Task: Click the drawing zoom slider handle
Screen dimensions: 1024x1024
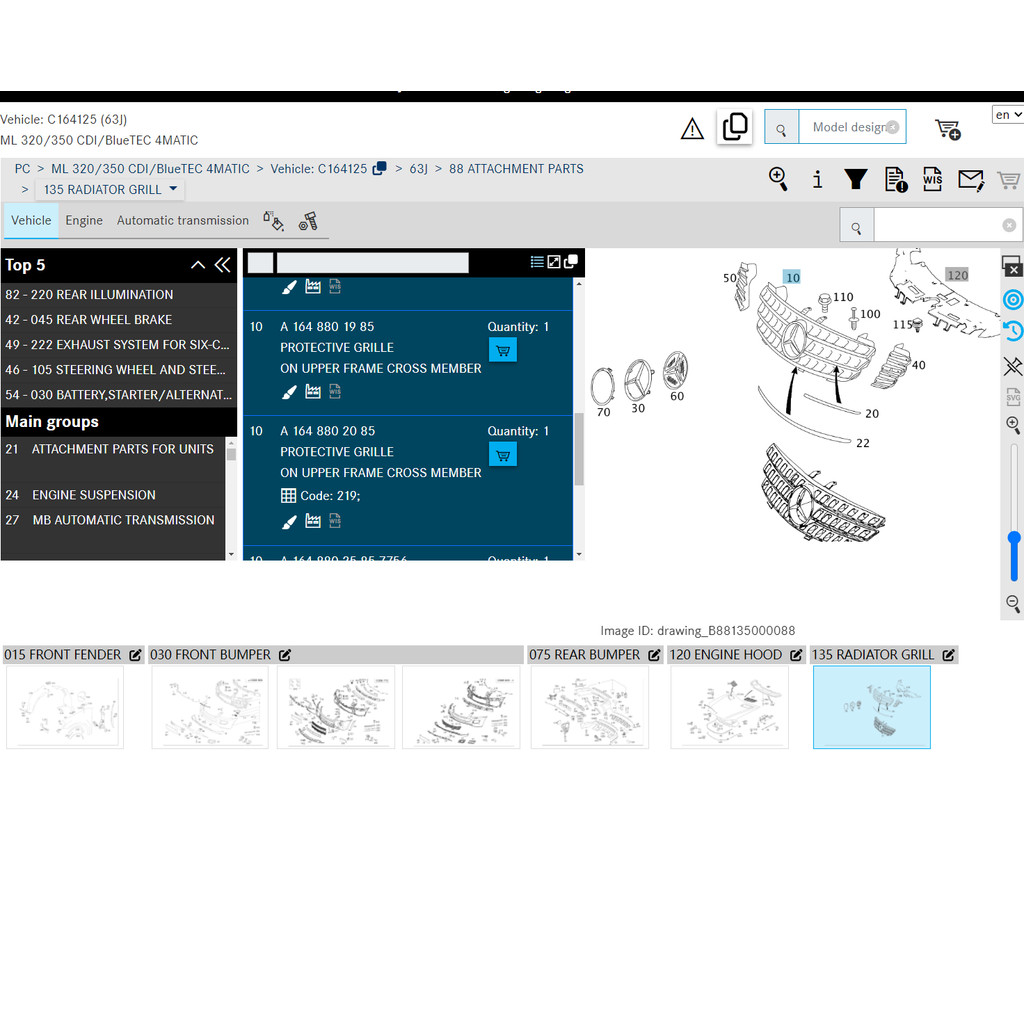Action: click(1014, 538)
